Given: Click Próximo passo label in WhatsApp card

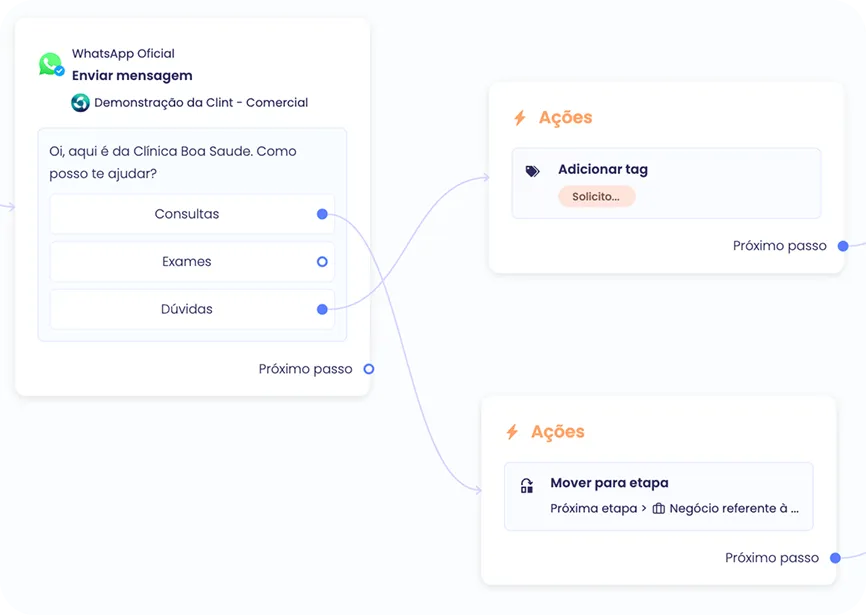Looking at the screenshot, I should coord(305,369).
